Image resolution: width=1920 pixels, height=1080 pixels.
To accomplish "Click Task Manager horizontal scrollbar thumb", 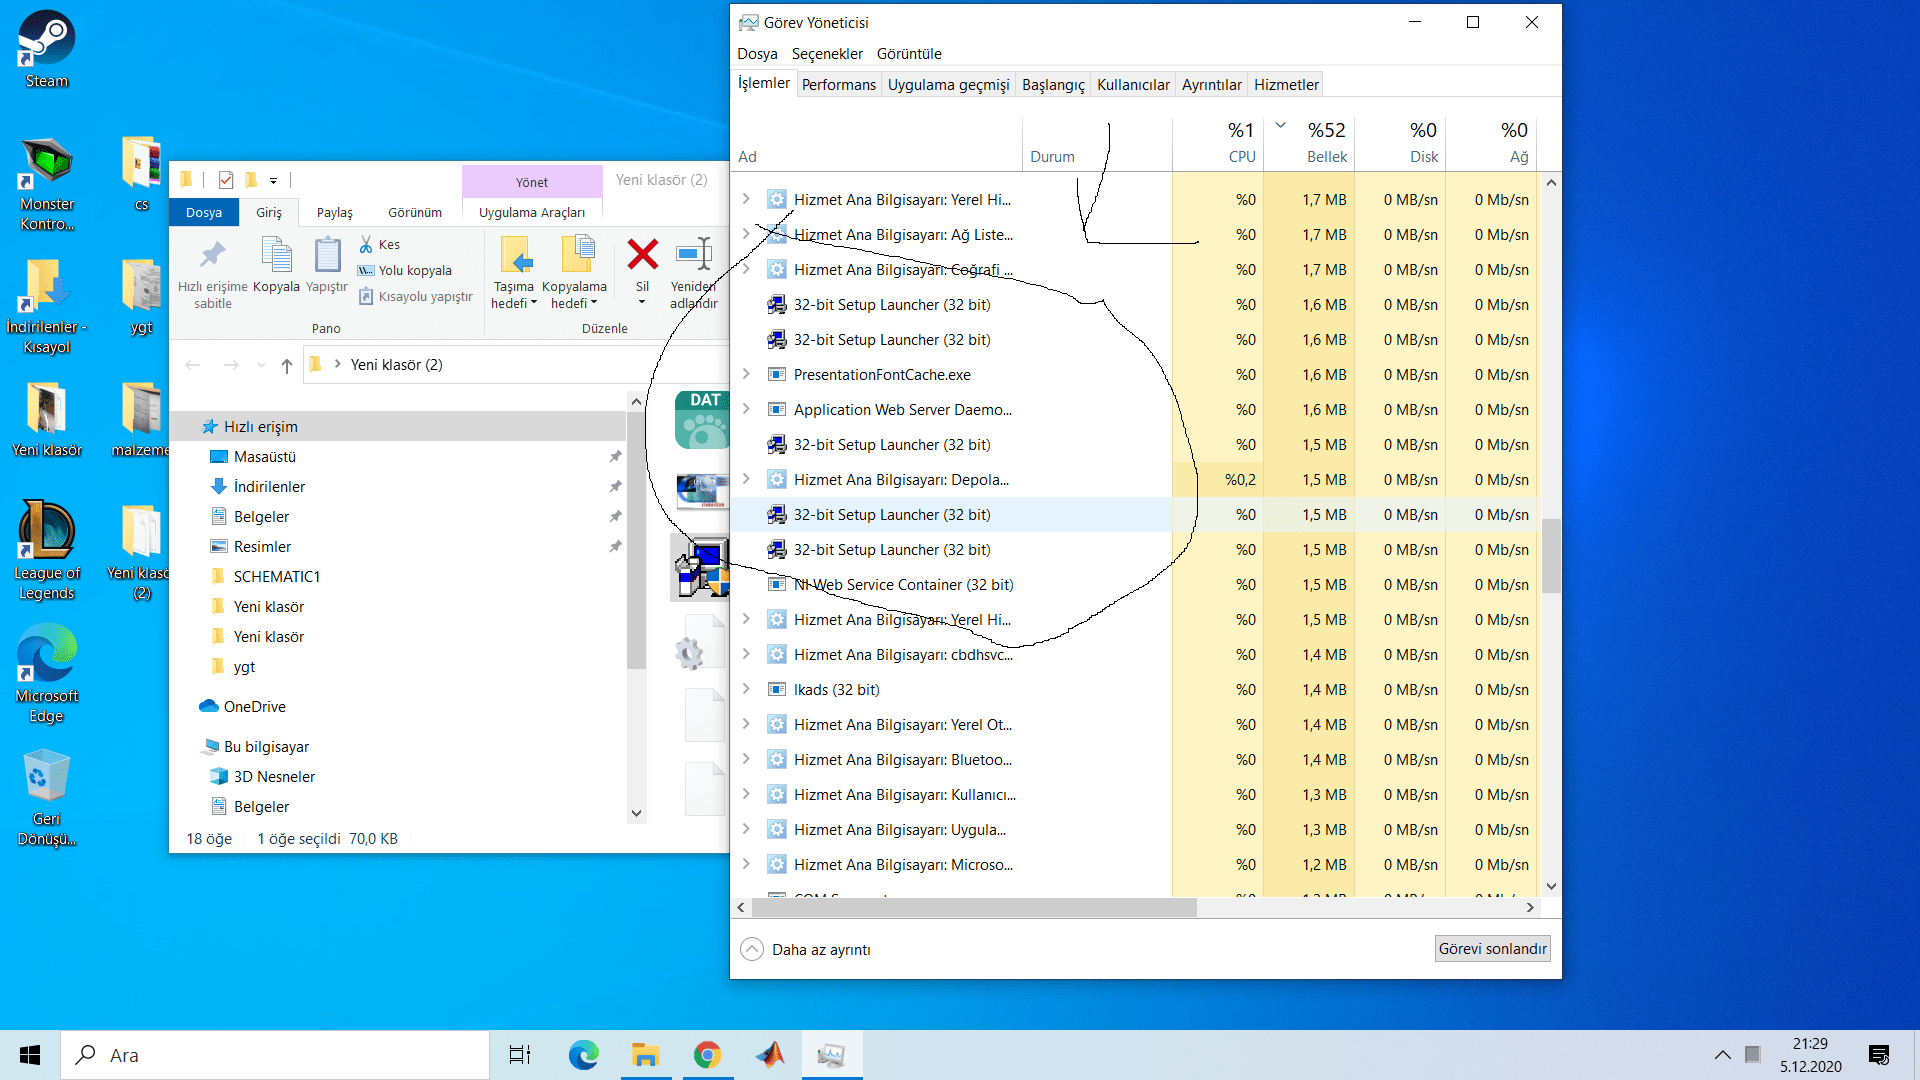I will (974, 908).
